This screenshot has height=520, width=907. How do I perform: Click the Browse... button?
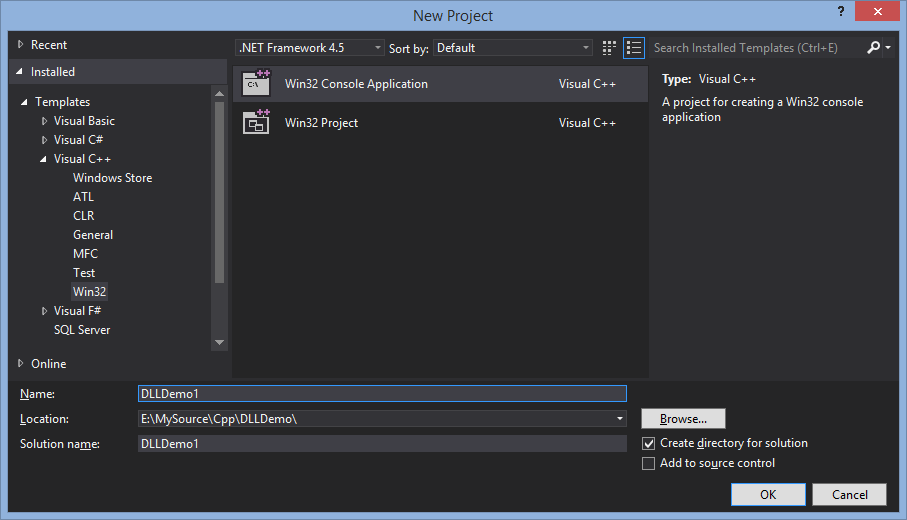(x=683, y=419)
